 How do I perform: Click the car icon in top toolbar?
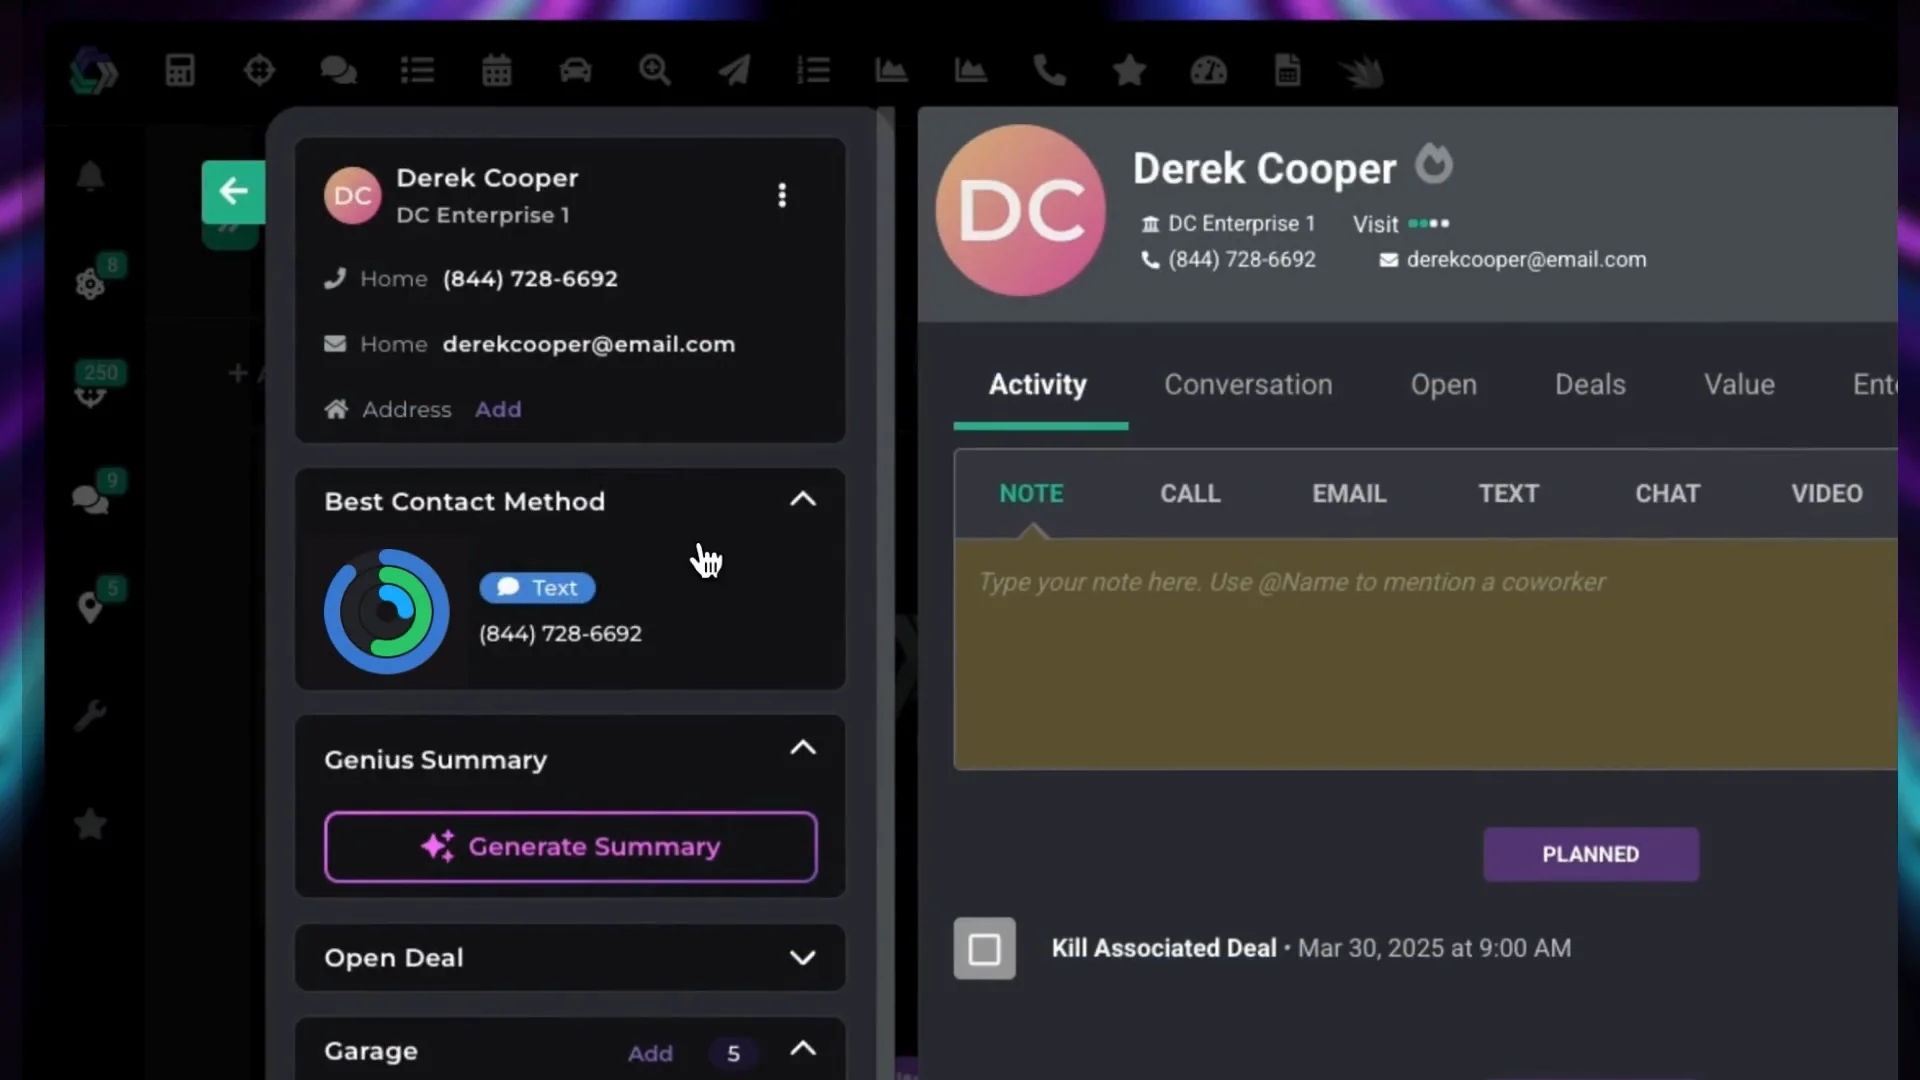pyautogui.click(x=575, y=71)
